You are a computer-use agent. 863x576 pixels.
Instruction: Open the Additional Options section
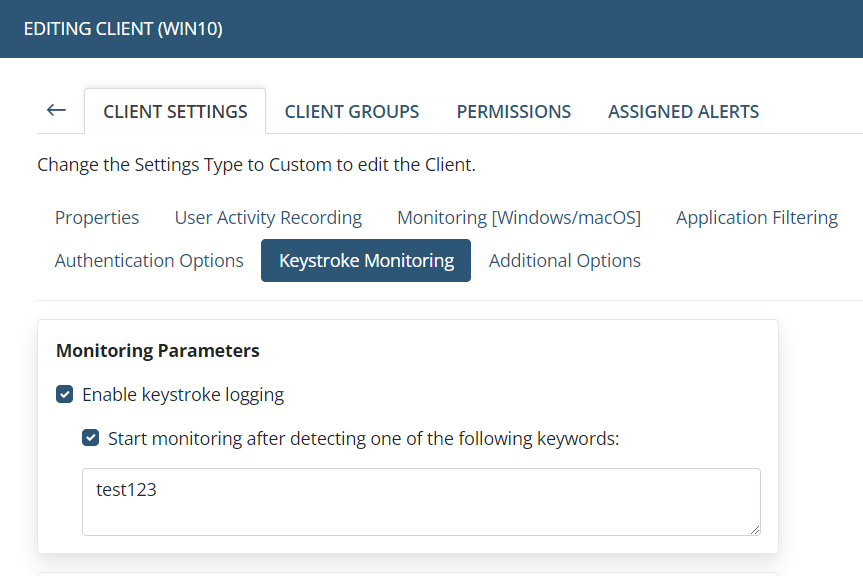[x=565, y=260]
